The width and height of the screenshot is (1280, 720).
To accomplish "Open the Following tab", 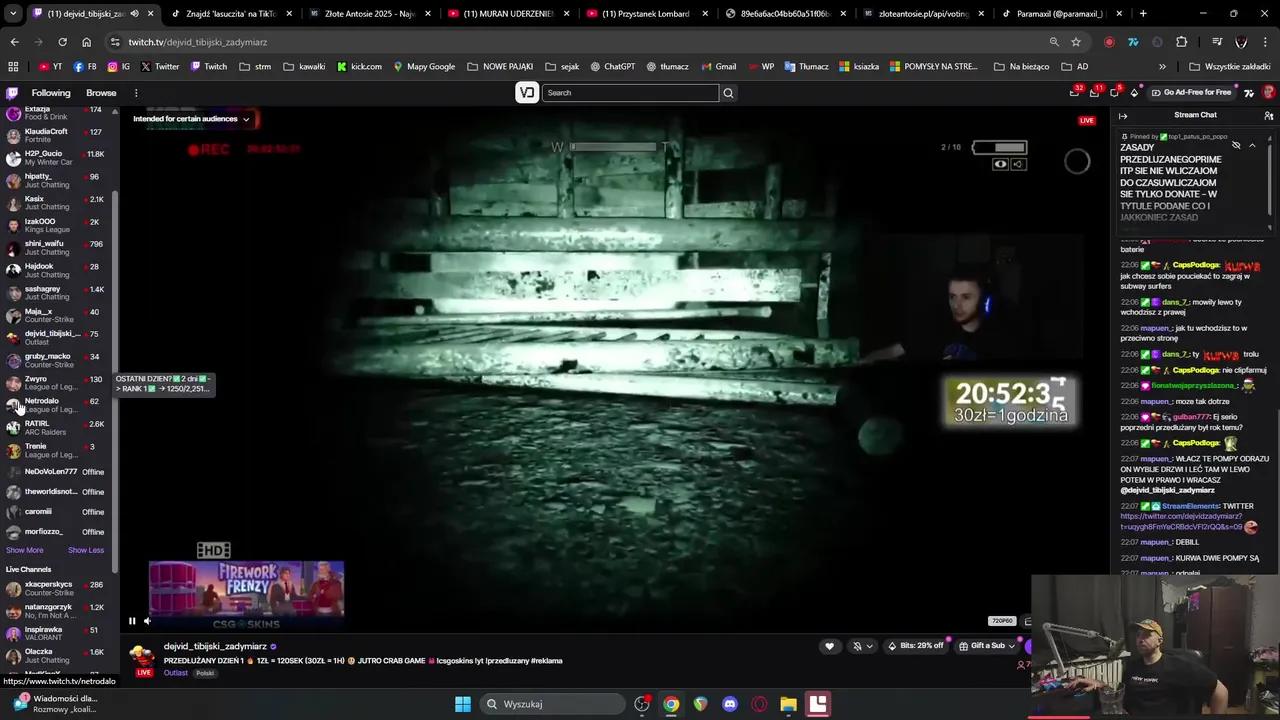I will 51,93.
